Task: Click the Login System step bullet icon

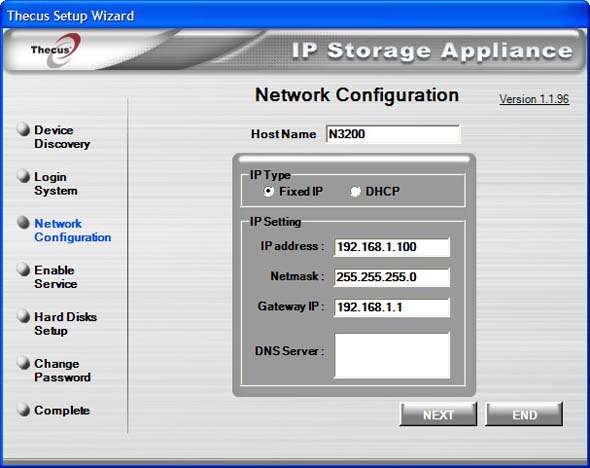Action: pyautogui.click(x=24, y=176)
